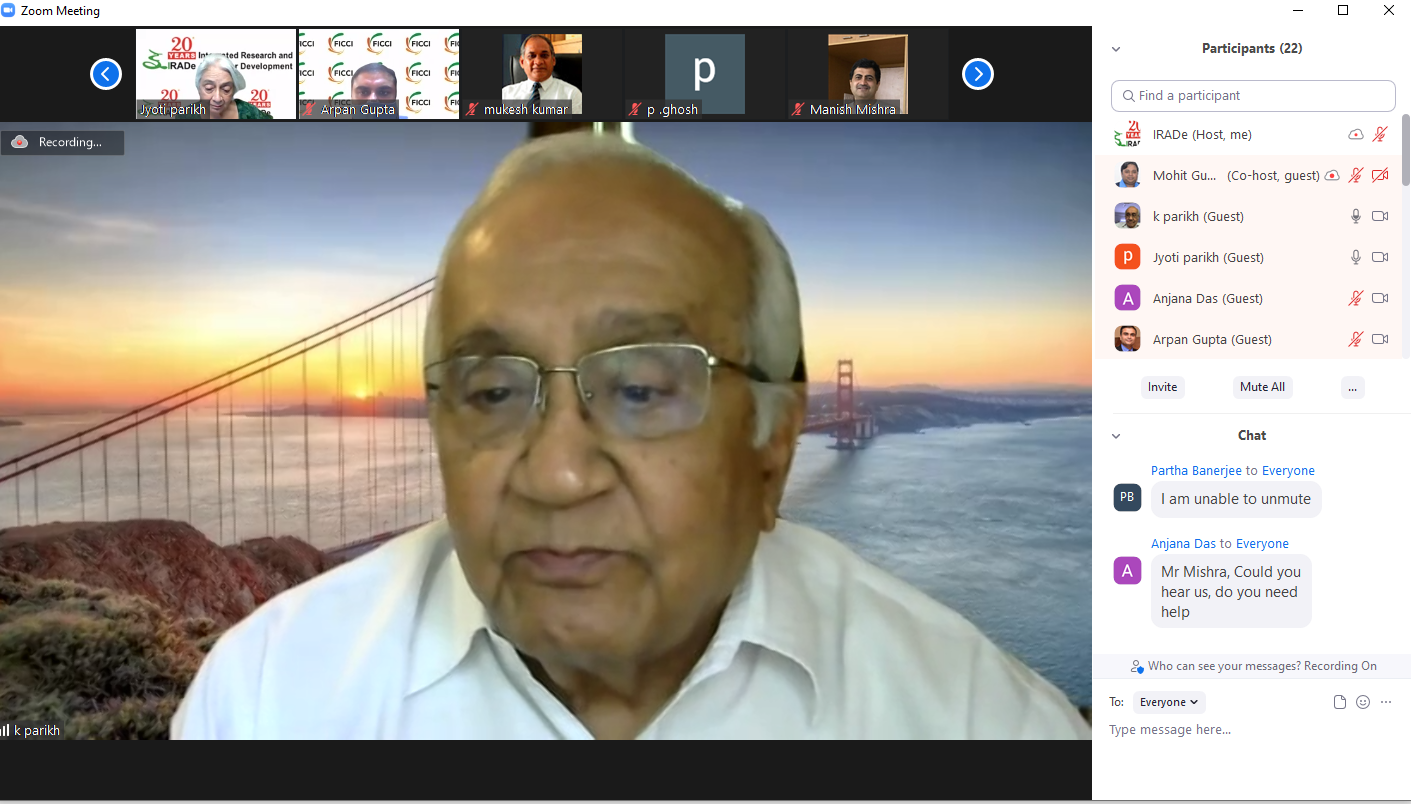Open the Everyone recipient dropdown
The width and height of the screenshot is (1411, 804).
click(x=1169, y=702)
